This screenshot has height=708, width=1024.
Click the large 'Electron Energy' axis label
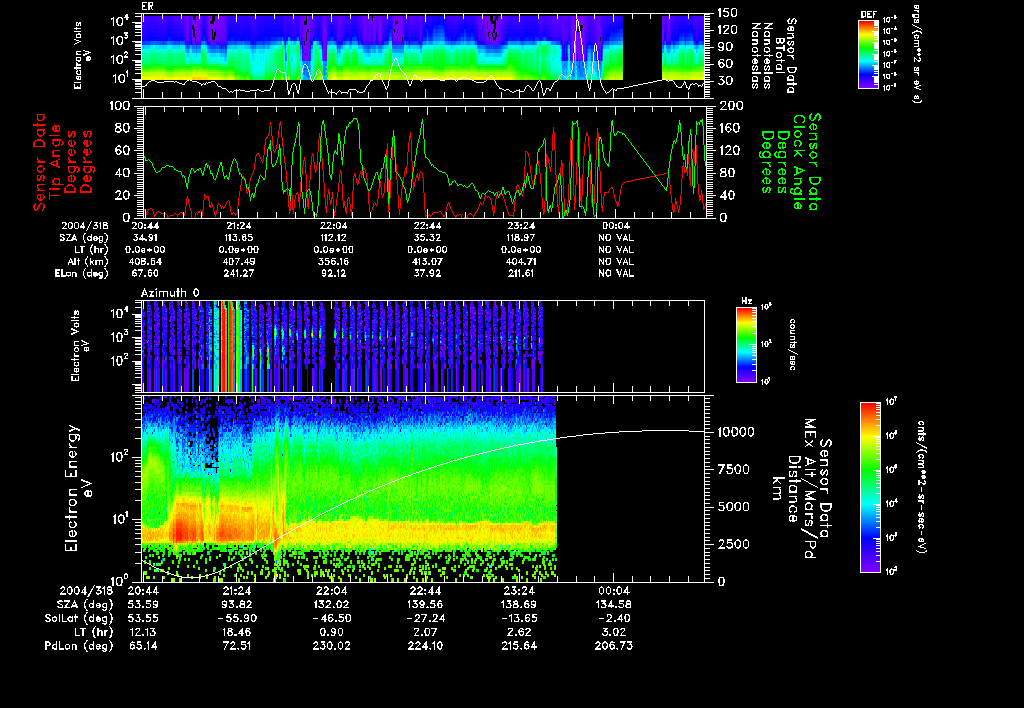pos(71,489)
